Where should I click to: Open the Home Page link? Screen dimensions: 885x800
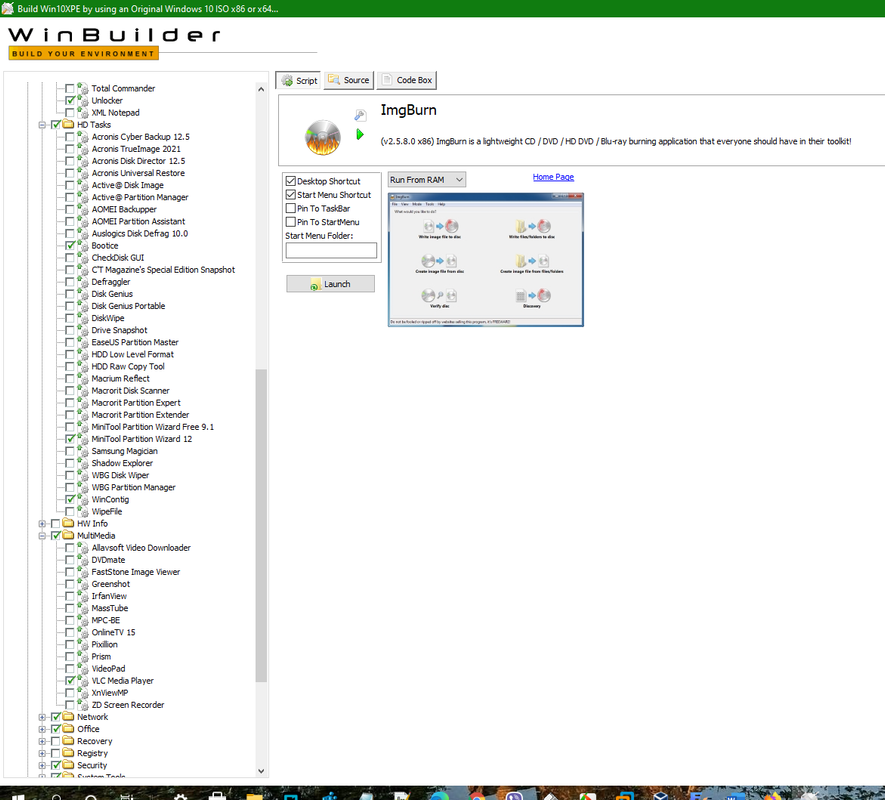pyautogui.click(x=553, y=177)
